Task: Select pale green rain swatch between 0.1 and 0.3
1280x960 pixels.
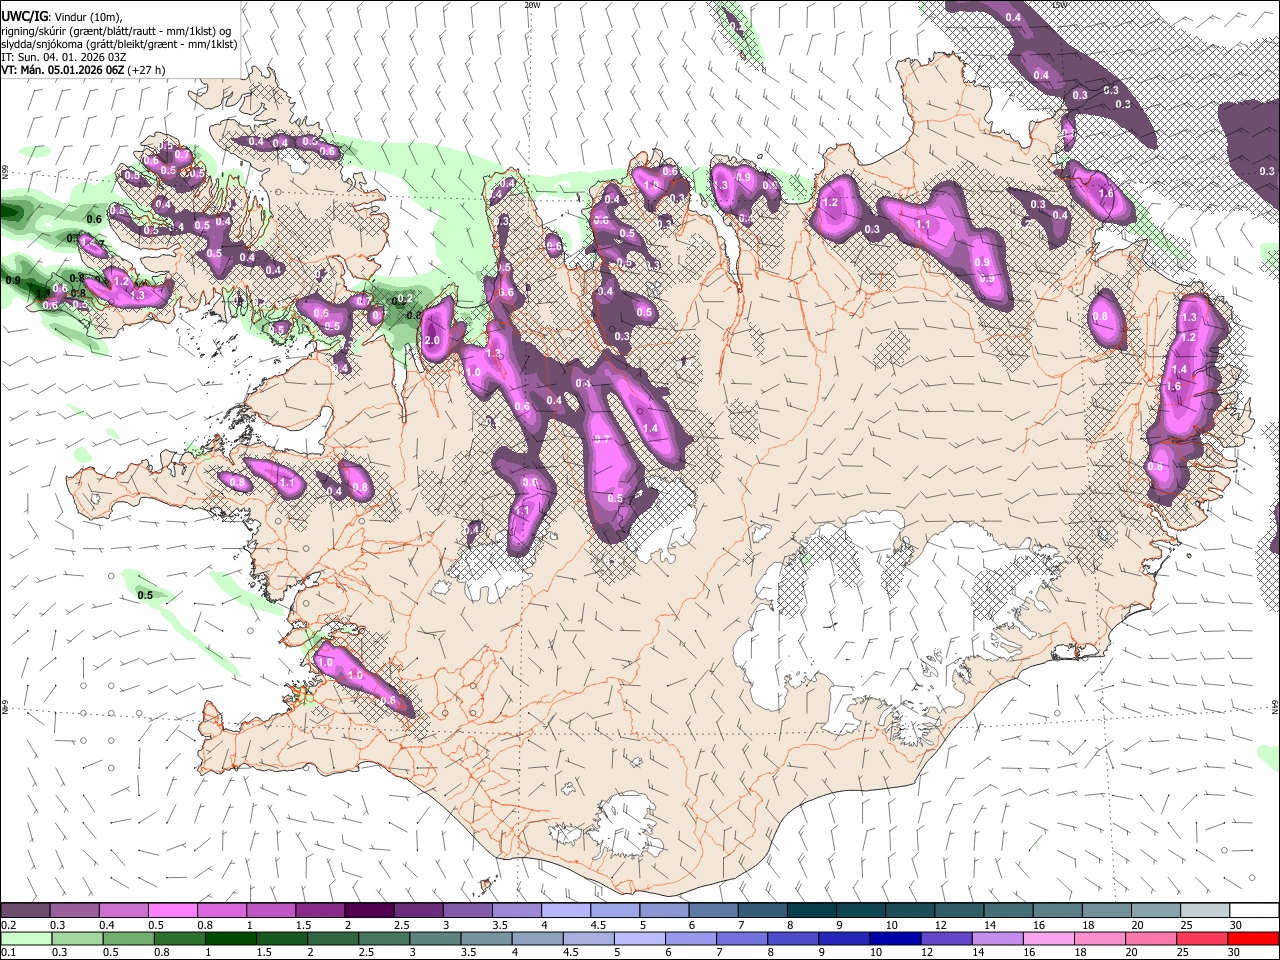Action: [25, 938]
